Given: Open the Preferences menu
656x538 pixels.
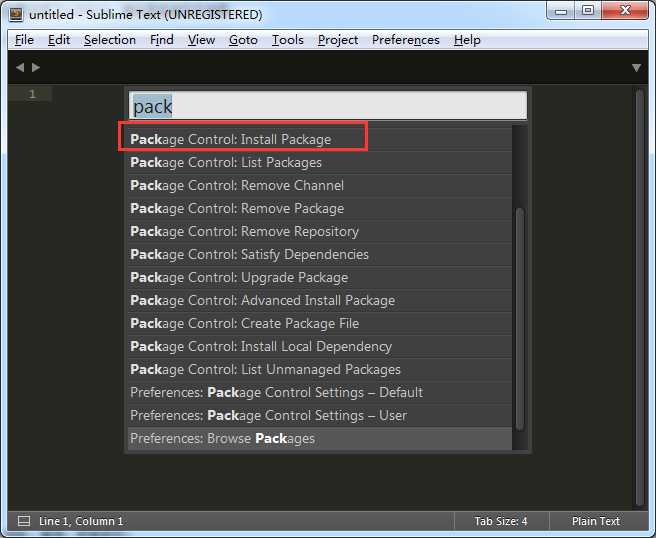Looking at the screenshot, I should pos(406,40).
